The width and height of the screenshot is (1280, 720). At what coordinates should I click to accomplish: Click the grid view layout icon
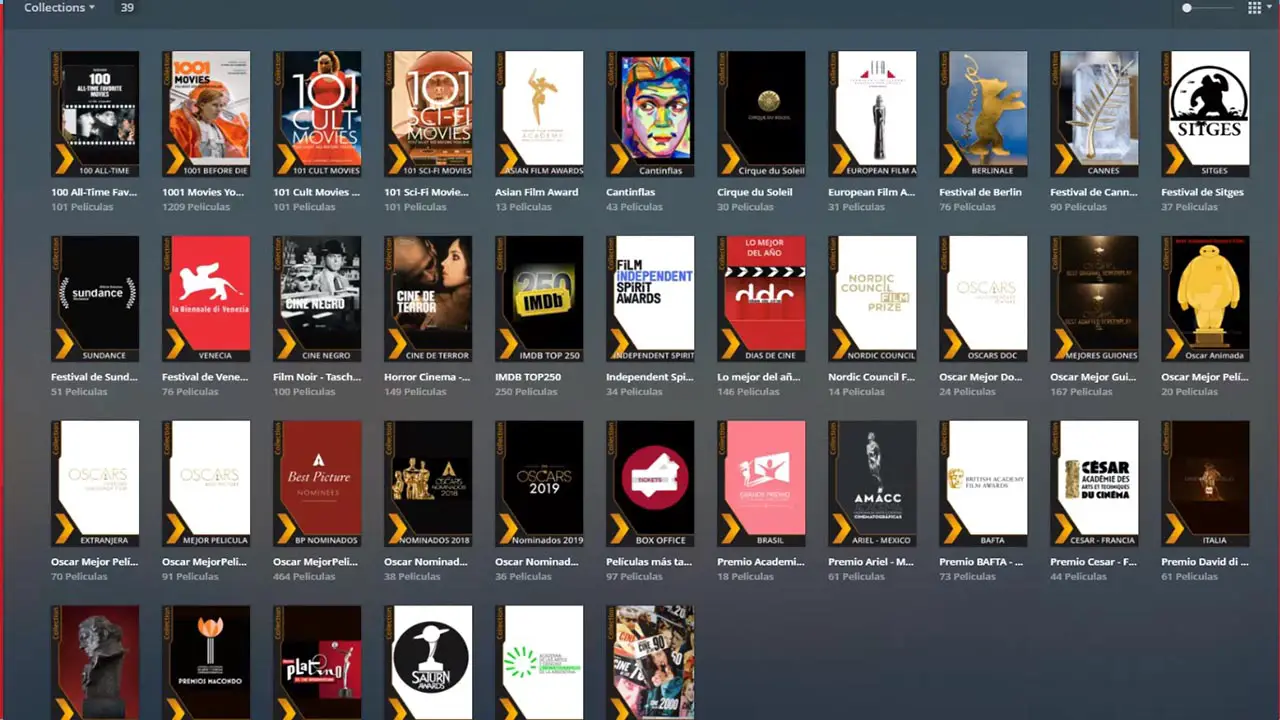tap(1254, 8)
